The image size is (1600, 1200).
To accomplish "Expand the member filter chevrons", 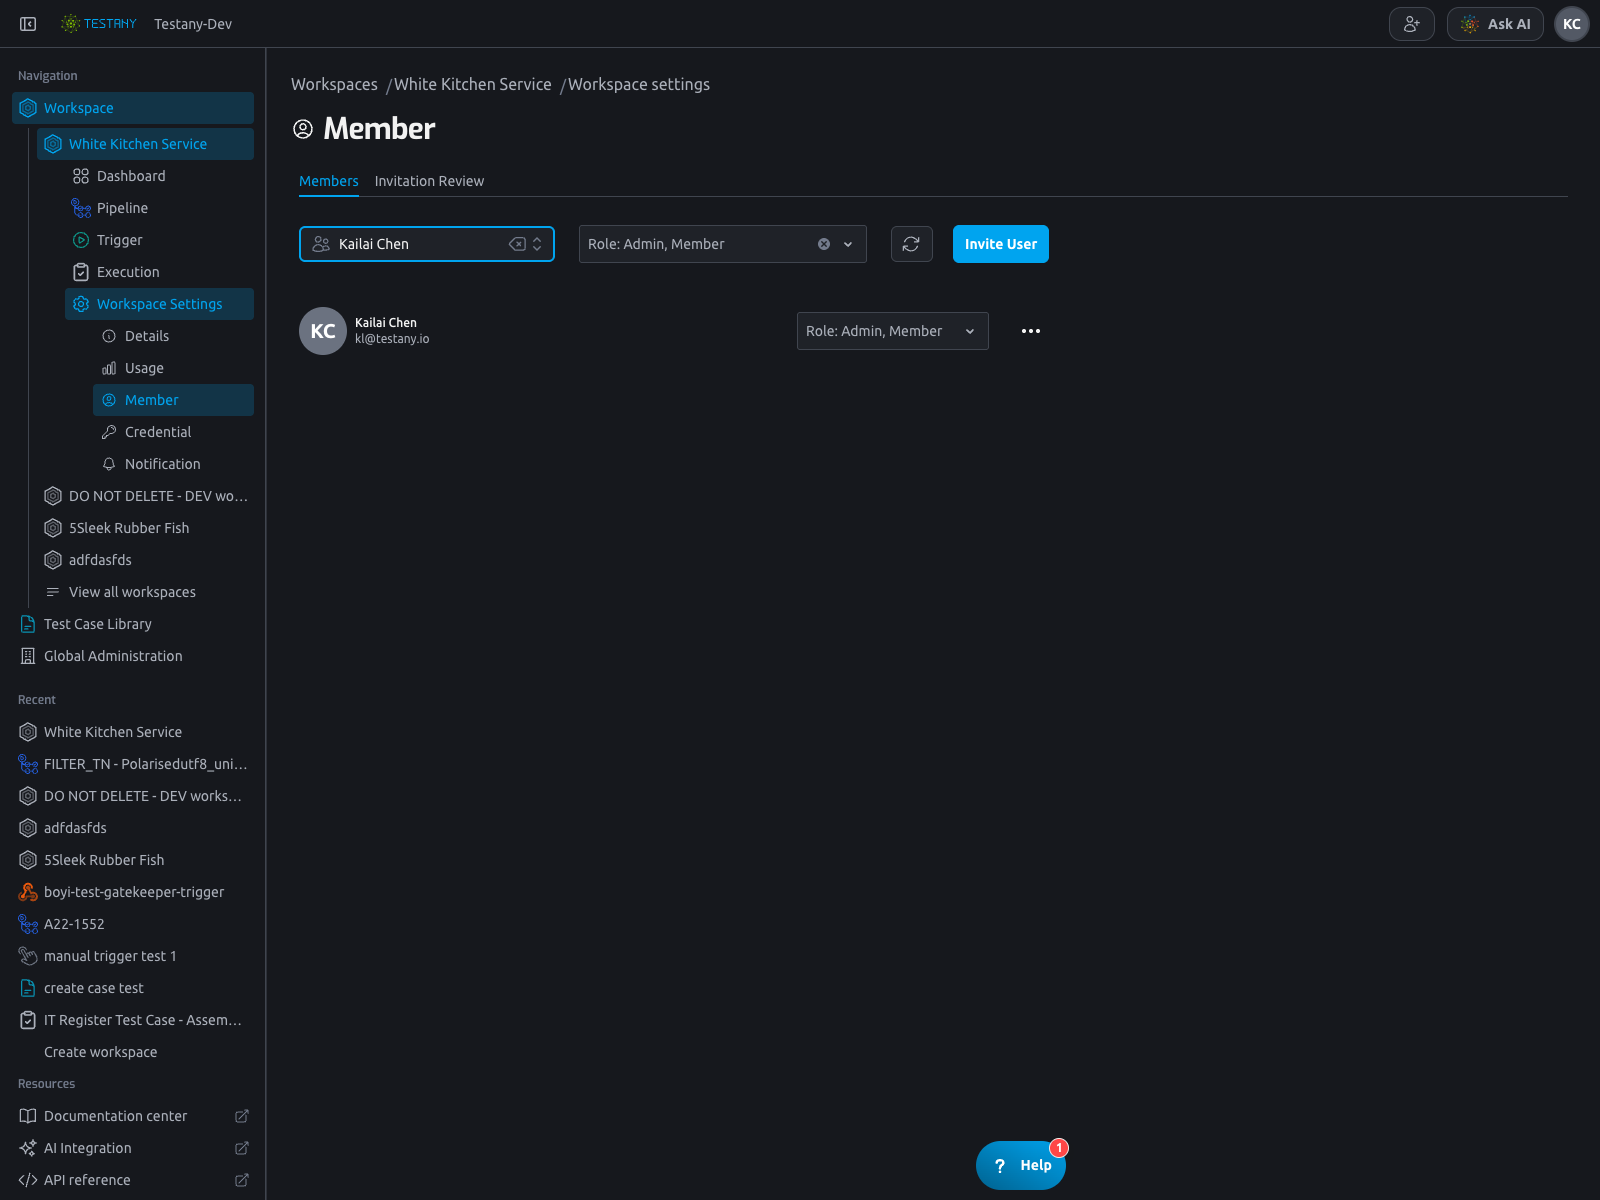I will [x=537, y=244].
